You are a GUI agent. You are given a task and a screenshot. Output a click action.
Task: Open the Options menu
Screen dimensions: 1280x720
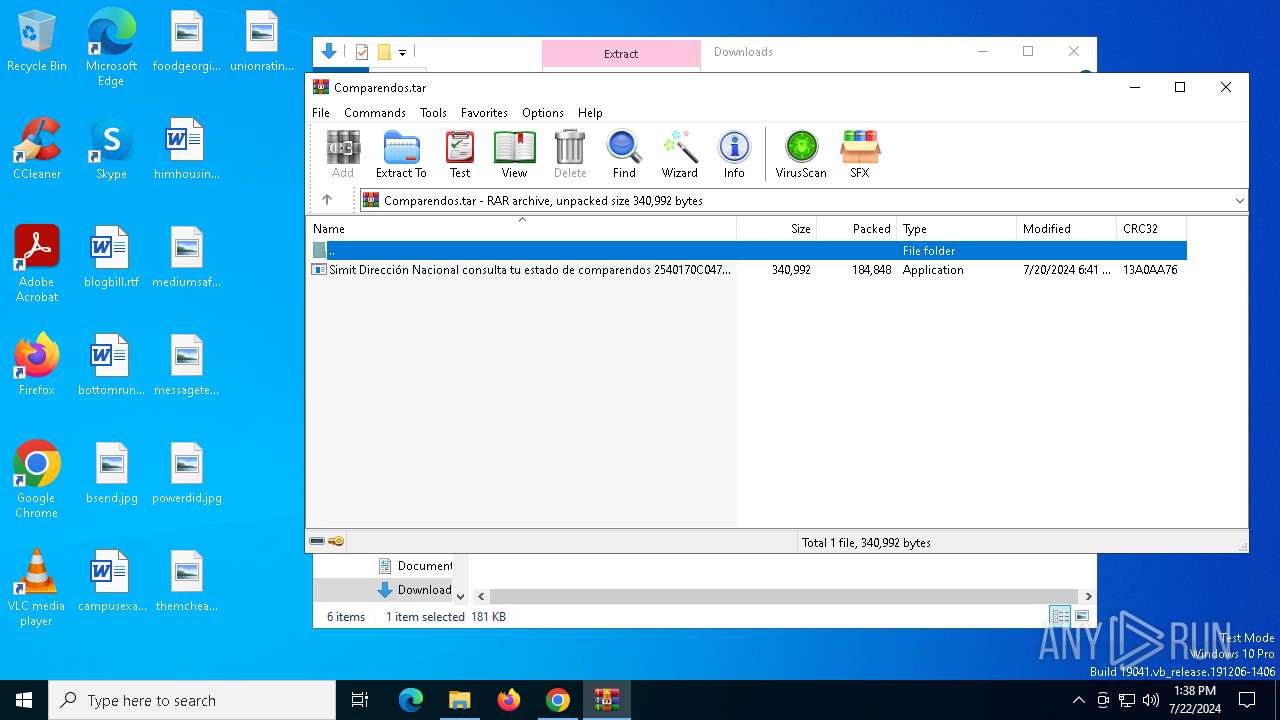543,113
